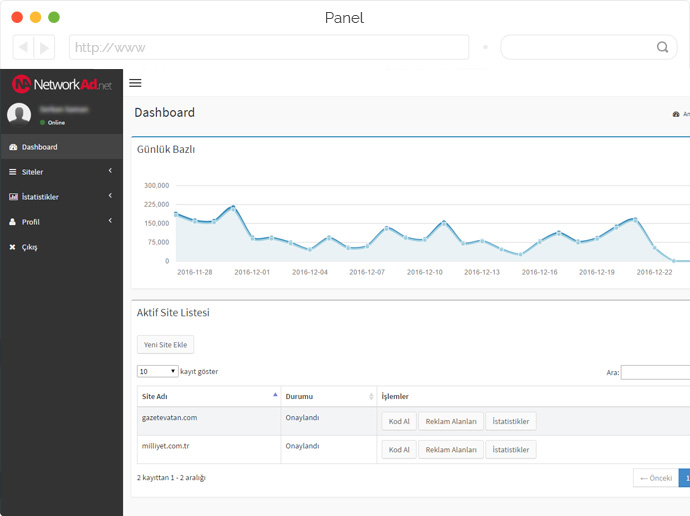Click Kod Al for gazetevatan.com

point(399,421)
